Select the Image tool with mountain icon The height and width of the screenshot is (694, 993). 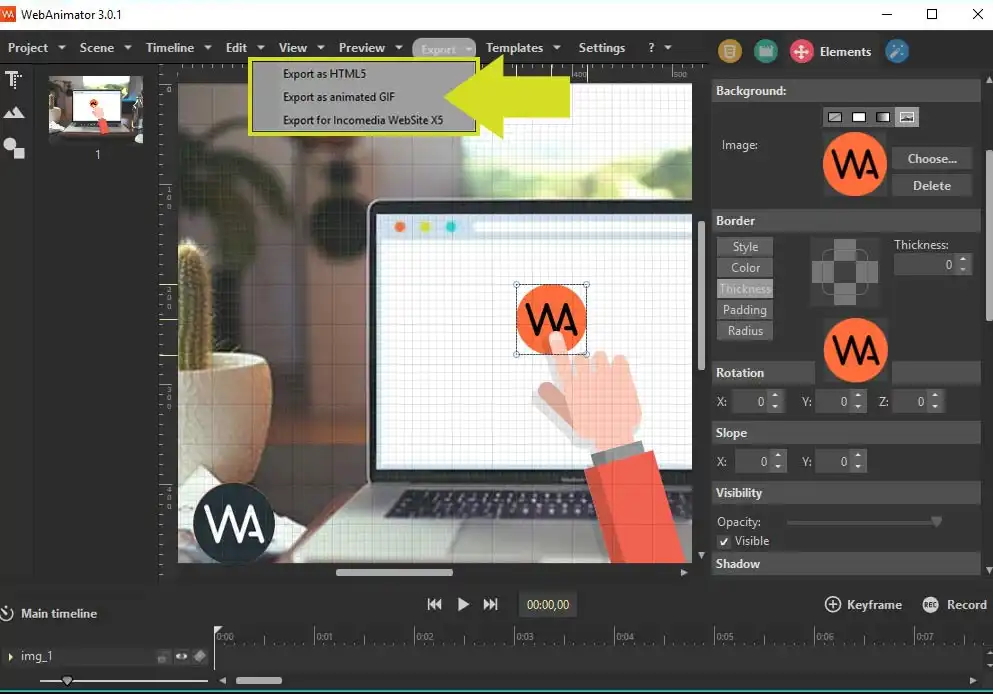[14, 113]
